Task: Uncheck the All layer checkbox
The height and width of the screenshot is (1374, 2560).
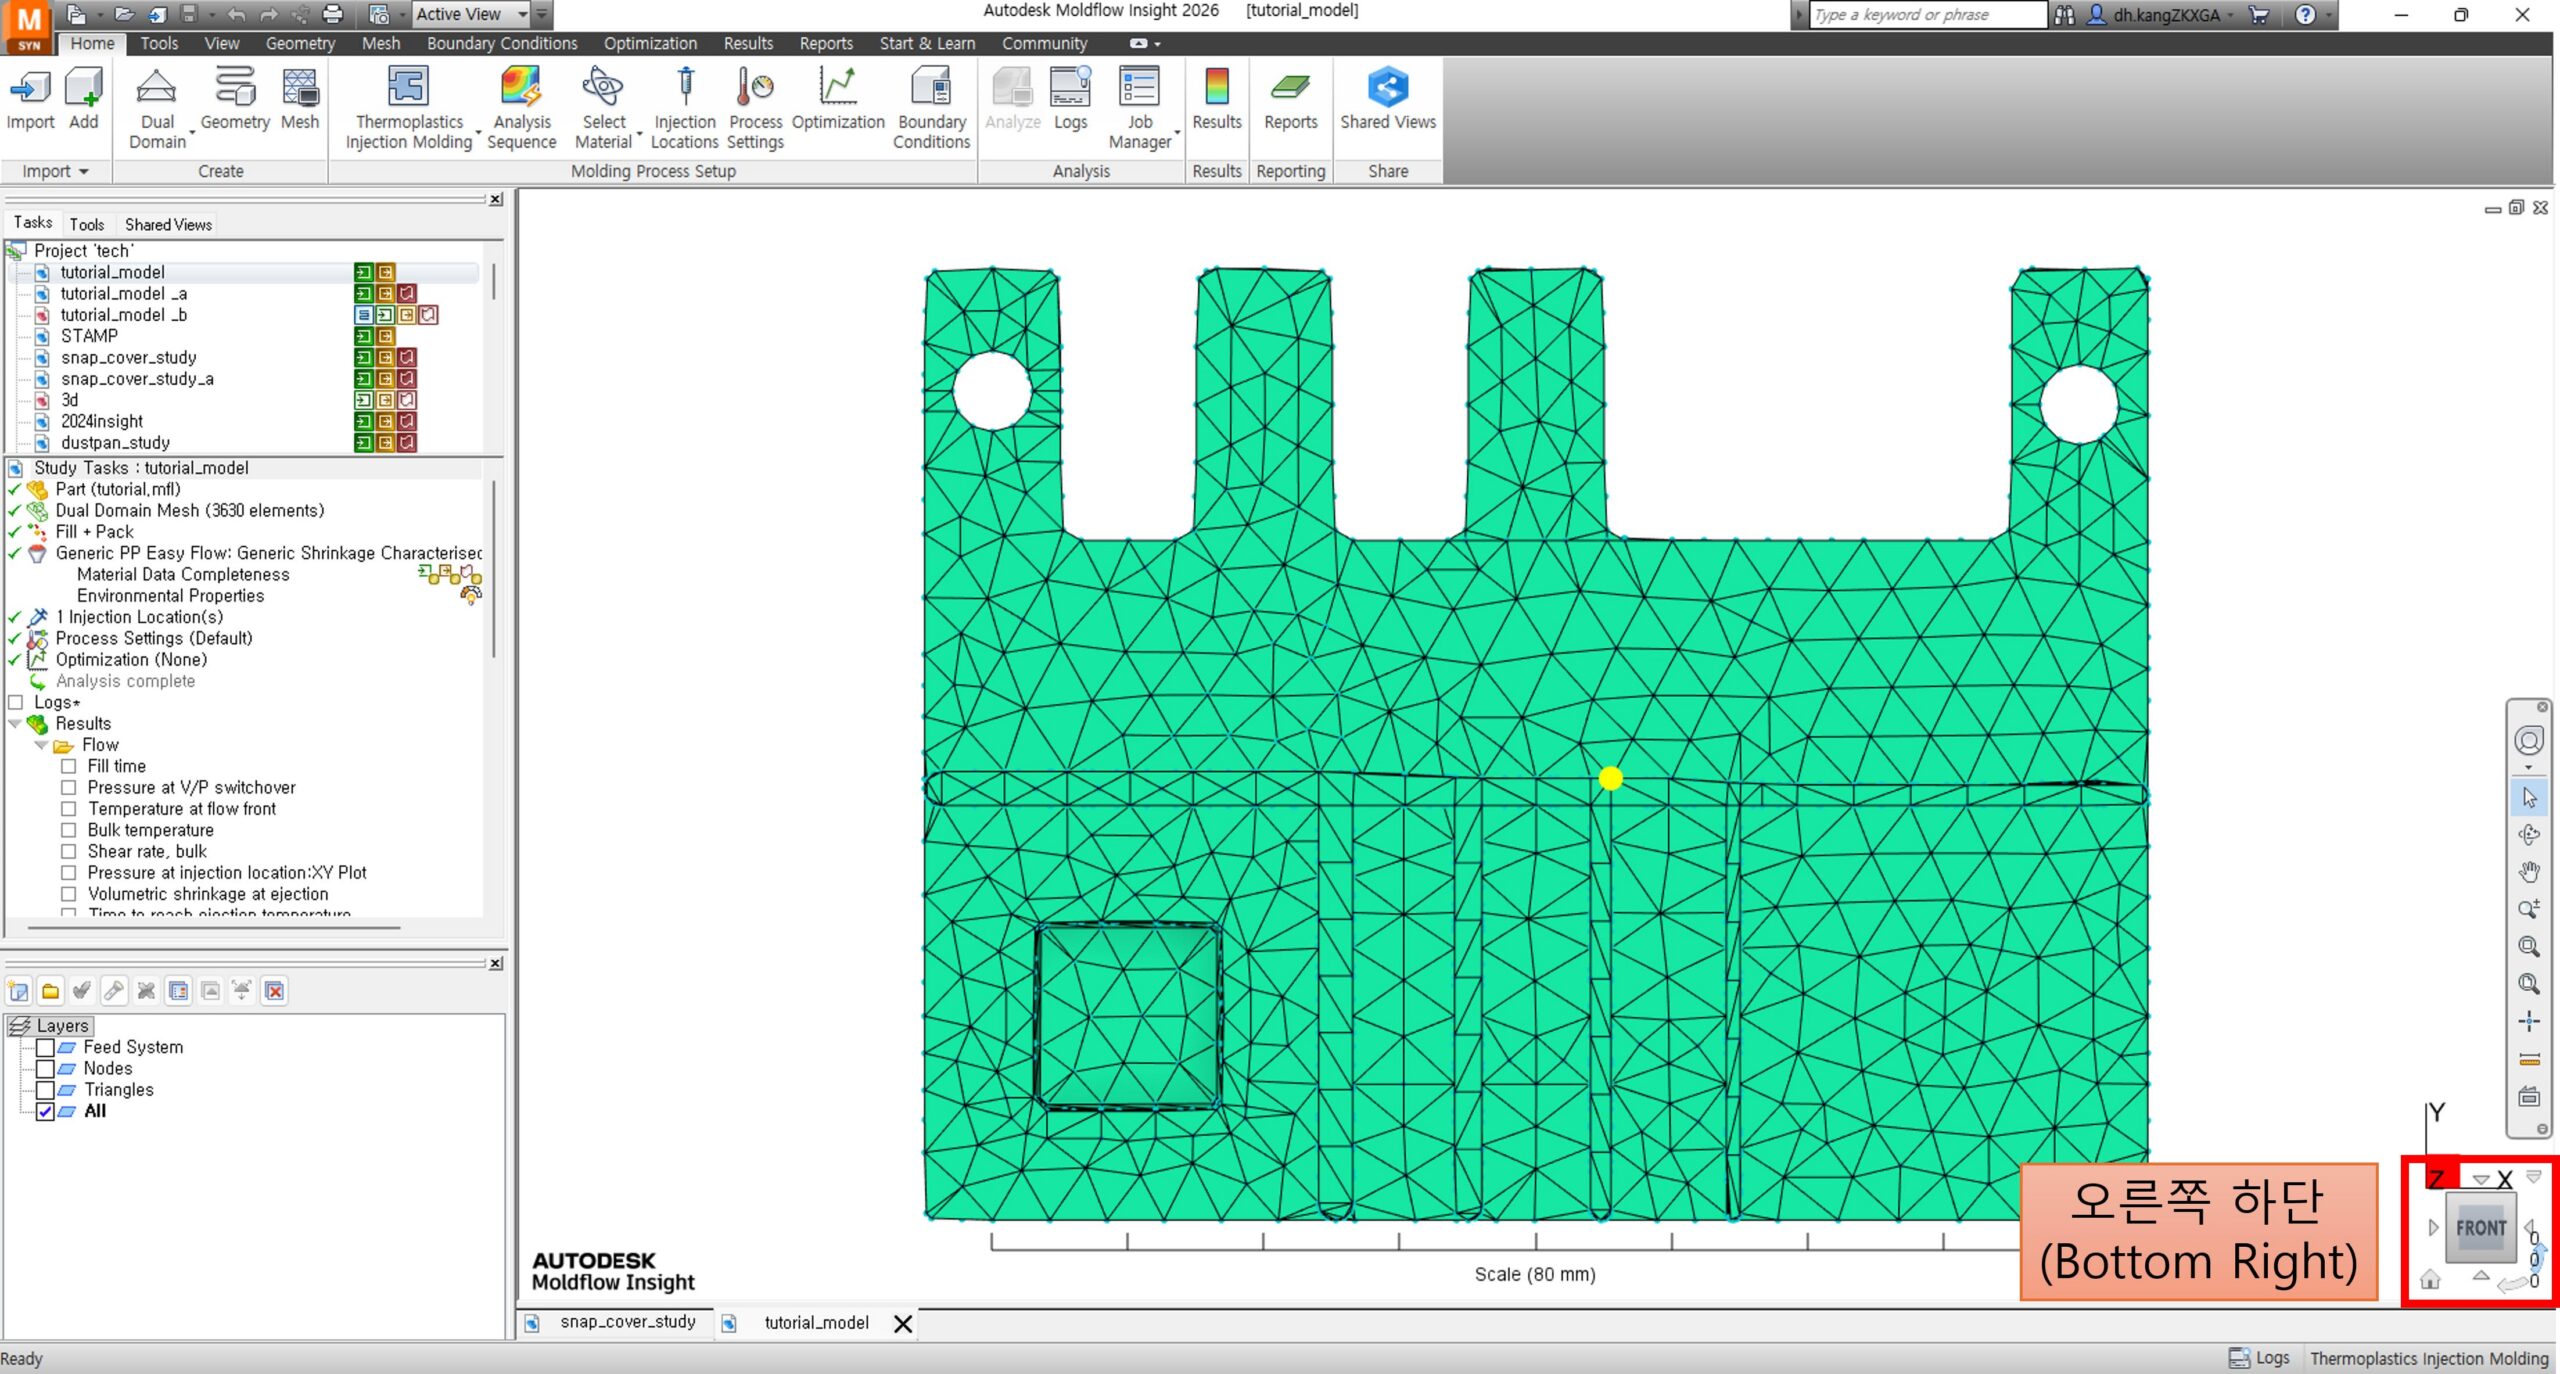Action: point(45,1111)
